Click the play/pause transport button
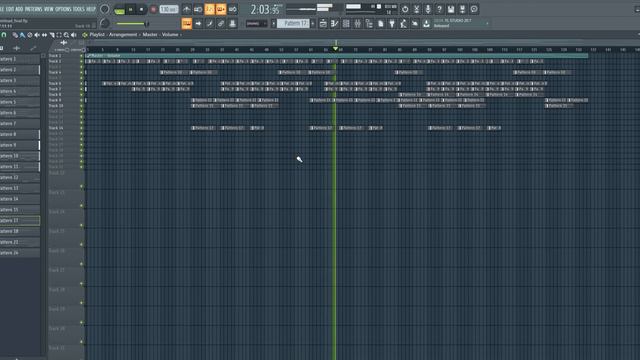This screenshot has width=640, height=360. tap(131, 9)
